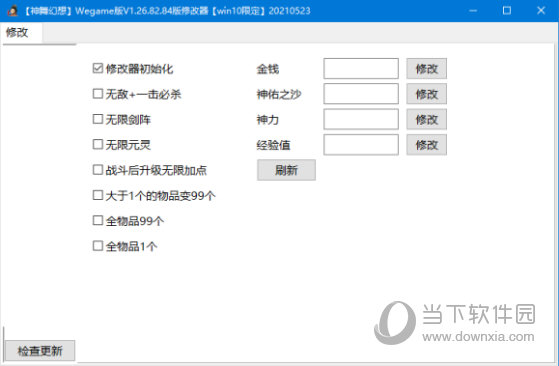Select the 全物品1个 checkbox
The height and width of the screenshot is (366, 559).
click(98, 246)
